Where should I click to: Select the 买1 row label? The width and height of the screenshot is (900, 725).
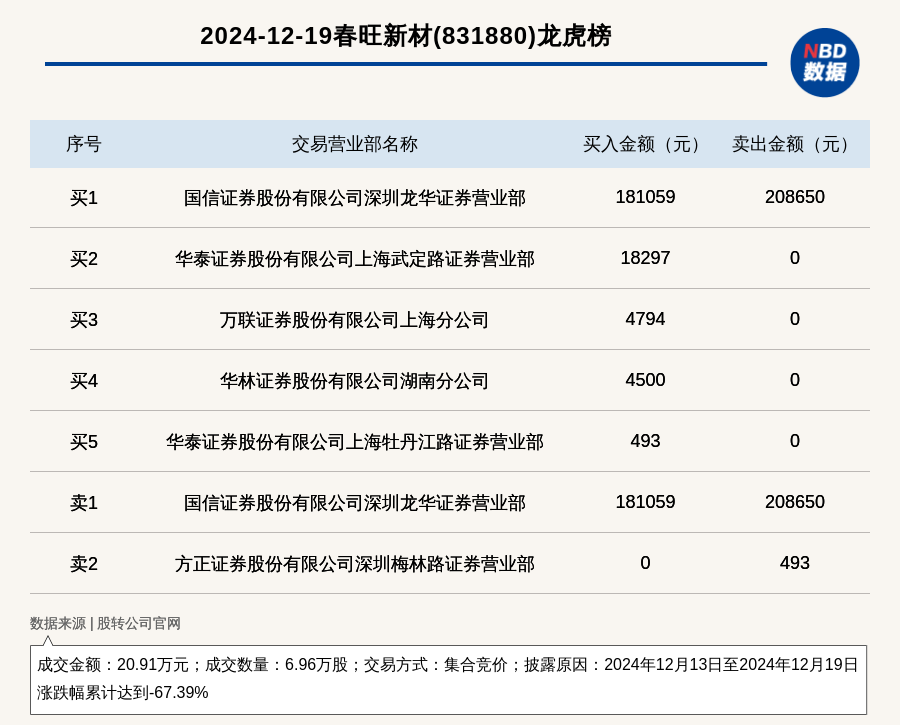(84, 198)
